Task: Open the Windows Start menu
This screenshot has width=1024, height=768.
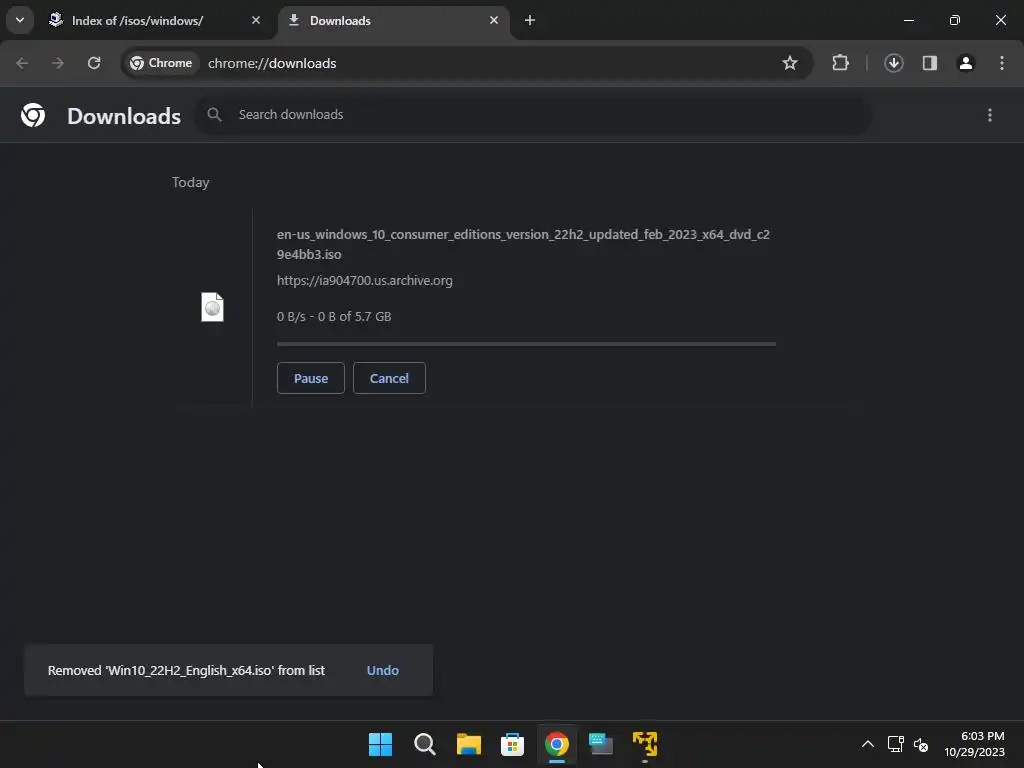Action: [380, 744]
